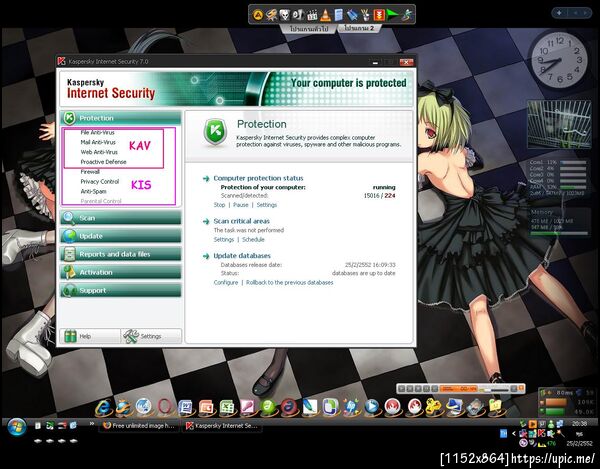Click the TH language indicator
Viewport: 600px width, 469px height.
coord(504,433)
